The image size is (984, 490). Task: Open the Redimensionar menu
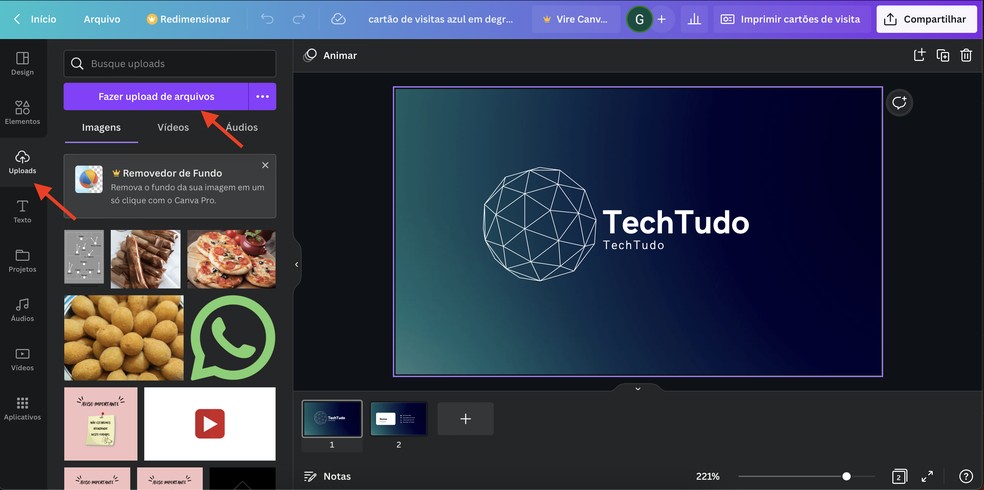tap(188, 19)
